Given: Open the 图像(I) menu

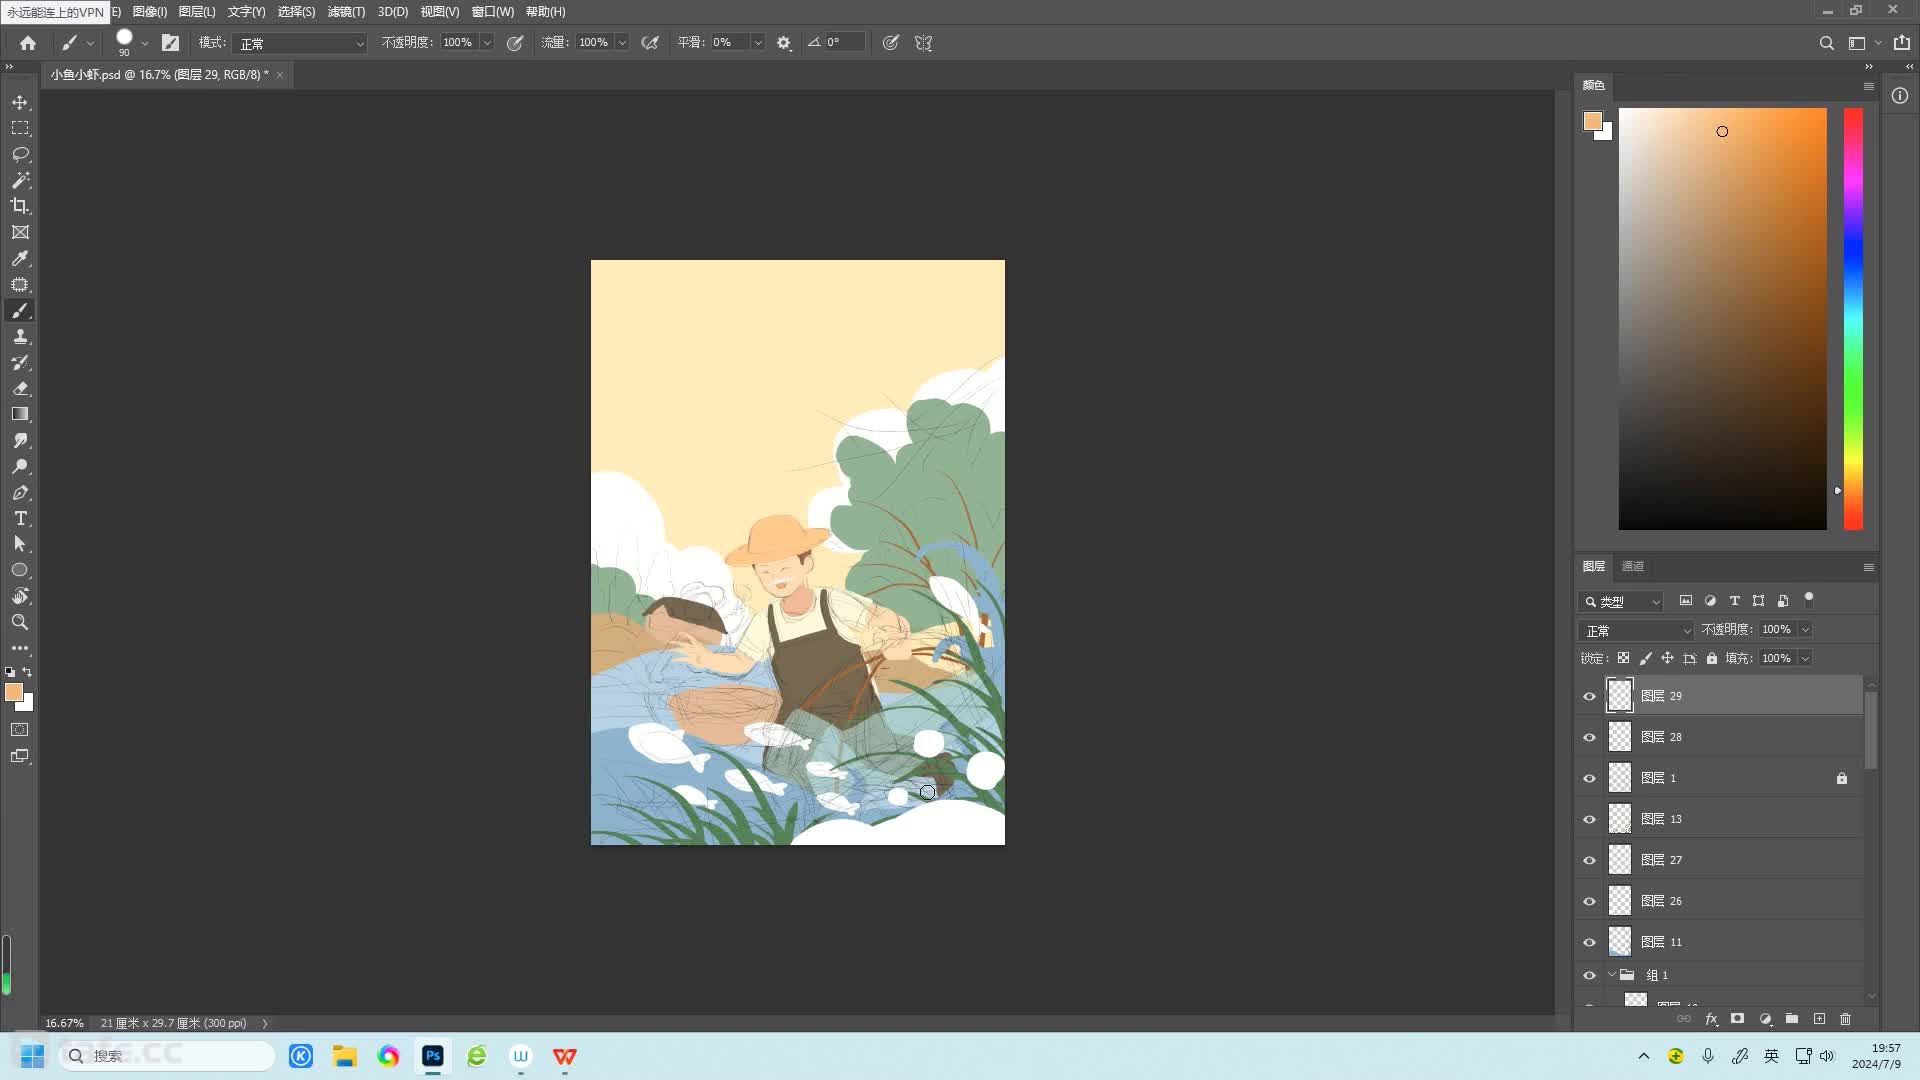Looking at the screenshot, I should pyautogui.click(x=149, y=12).
